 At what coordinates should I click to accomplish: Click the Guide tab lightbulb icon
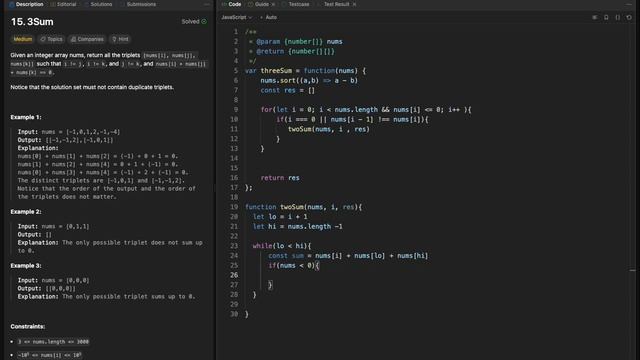(251, 4)
